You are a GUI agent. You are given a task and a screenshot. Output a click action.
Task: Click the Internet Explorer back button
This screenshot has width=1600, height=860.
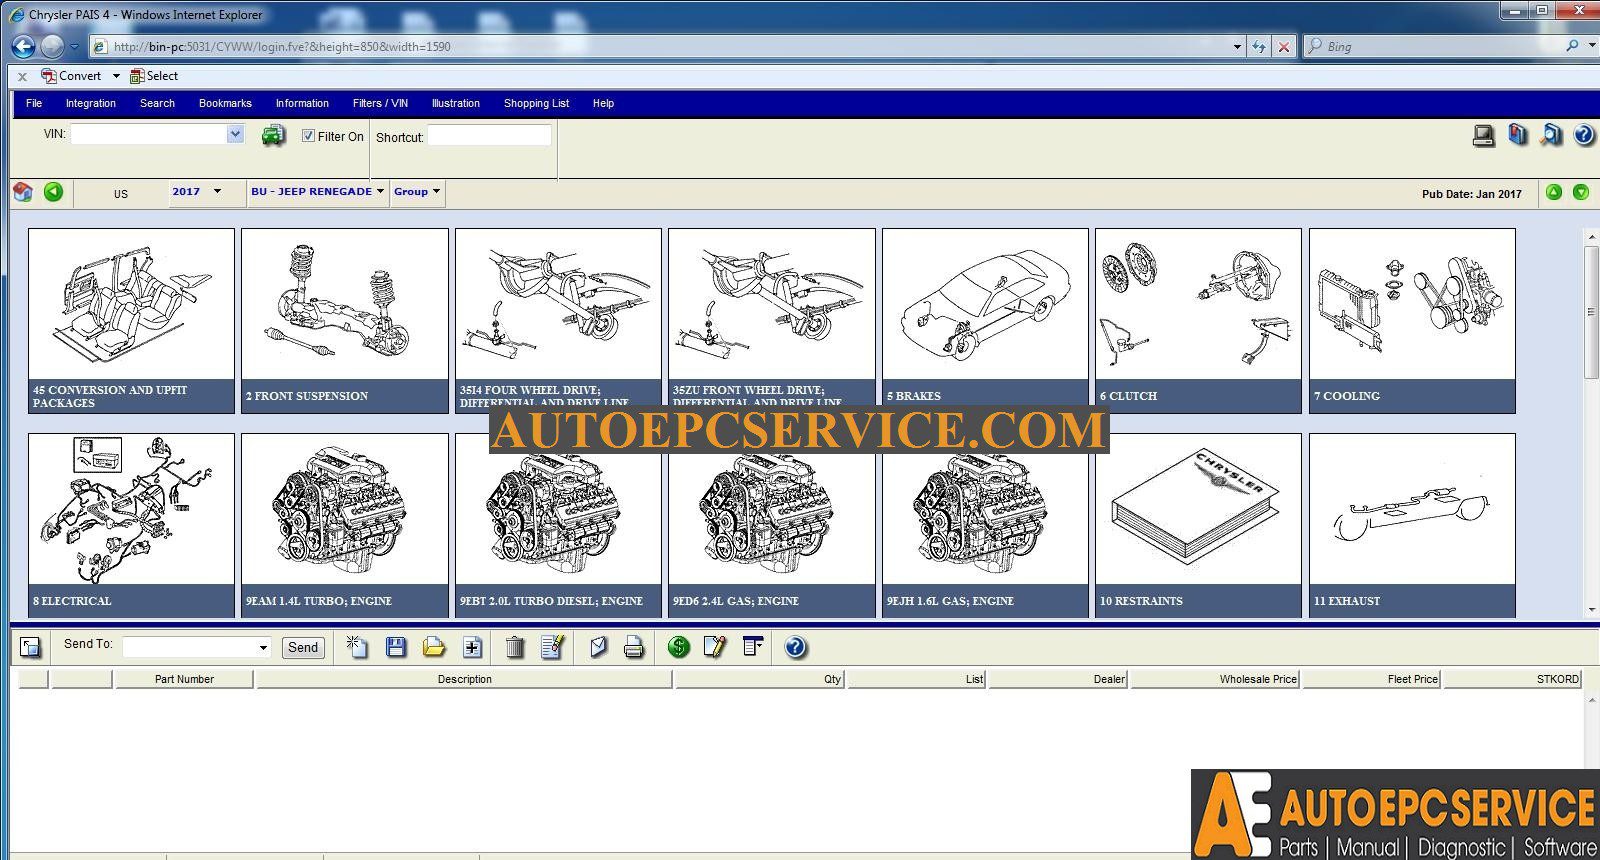click(23, 46)
